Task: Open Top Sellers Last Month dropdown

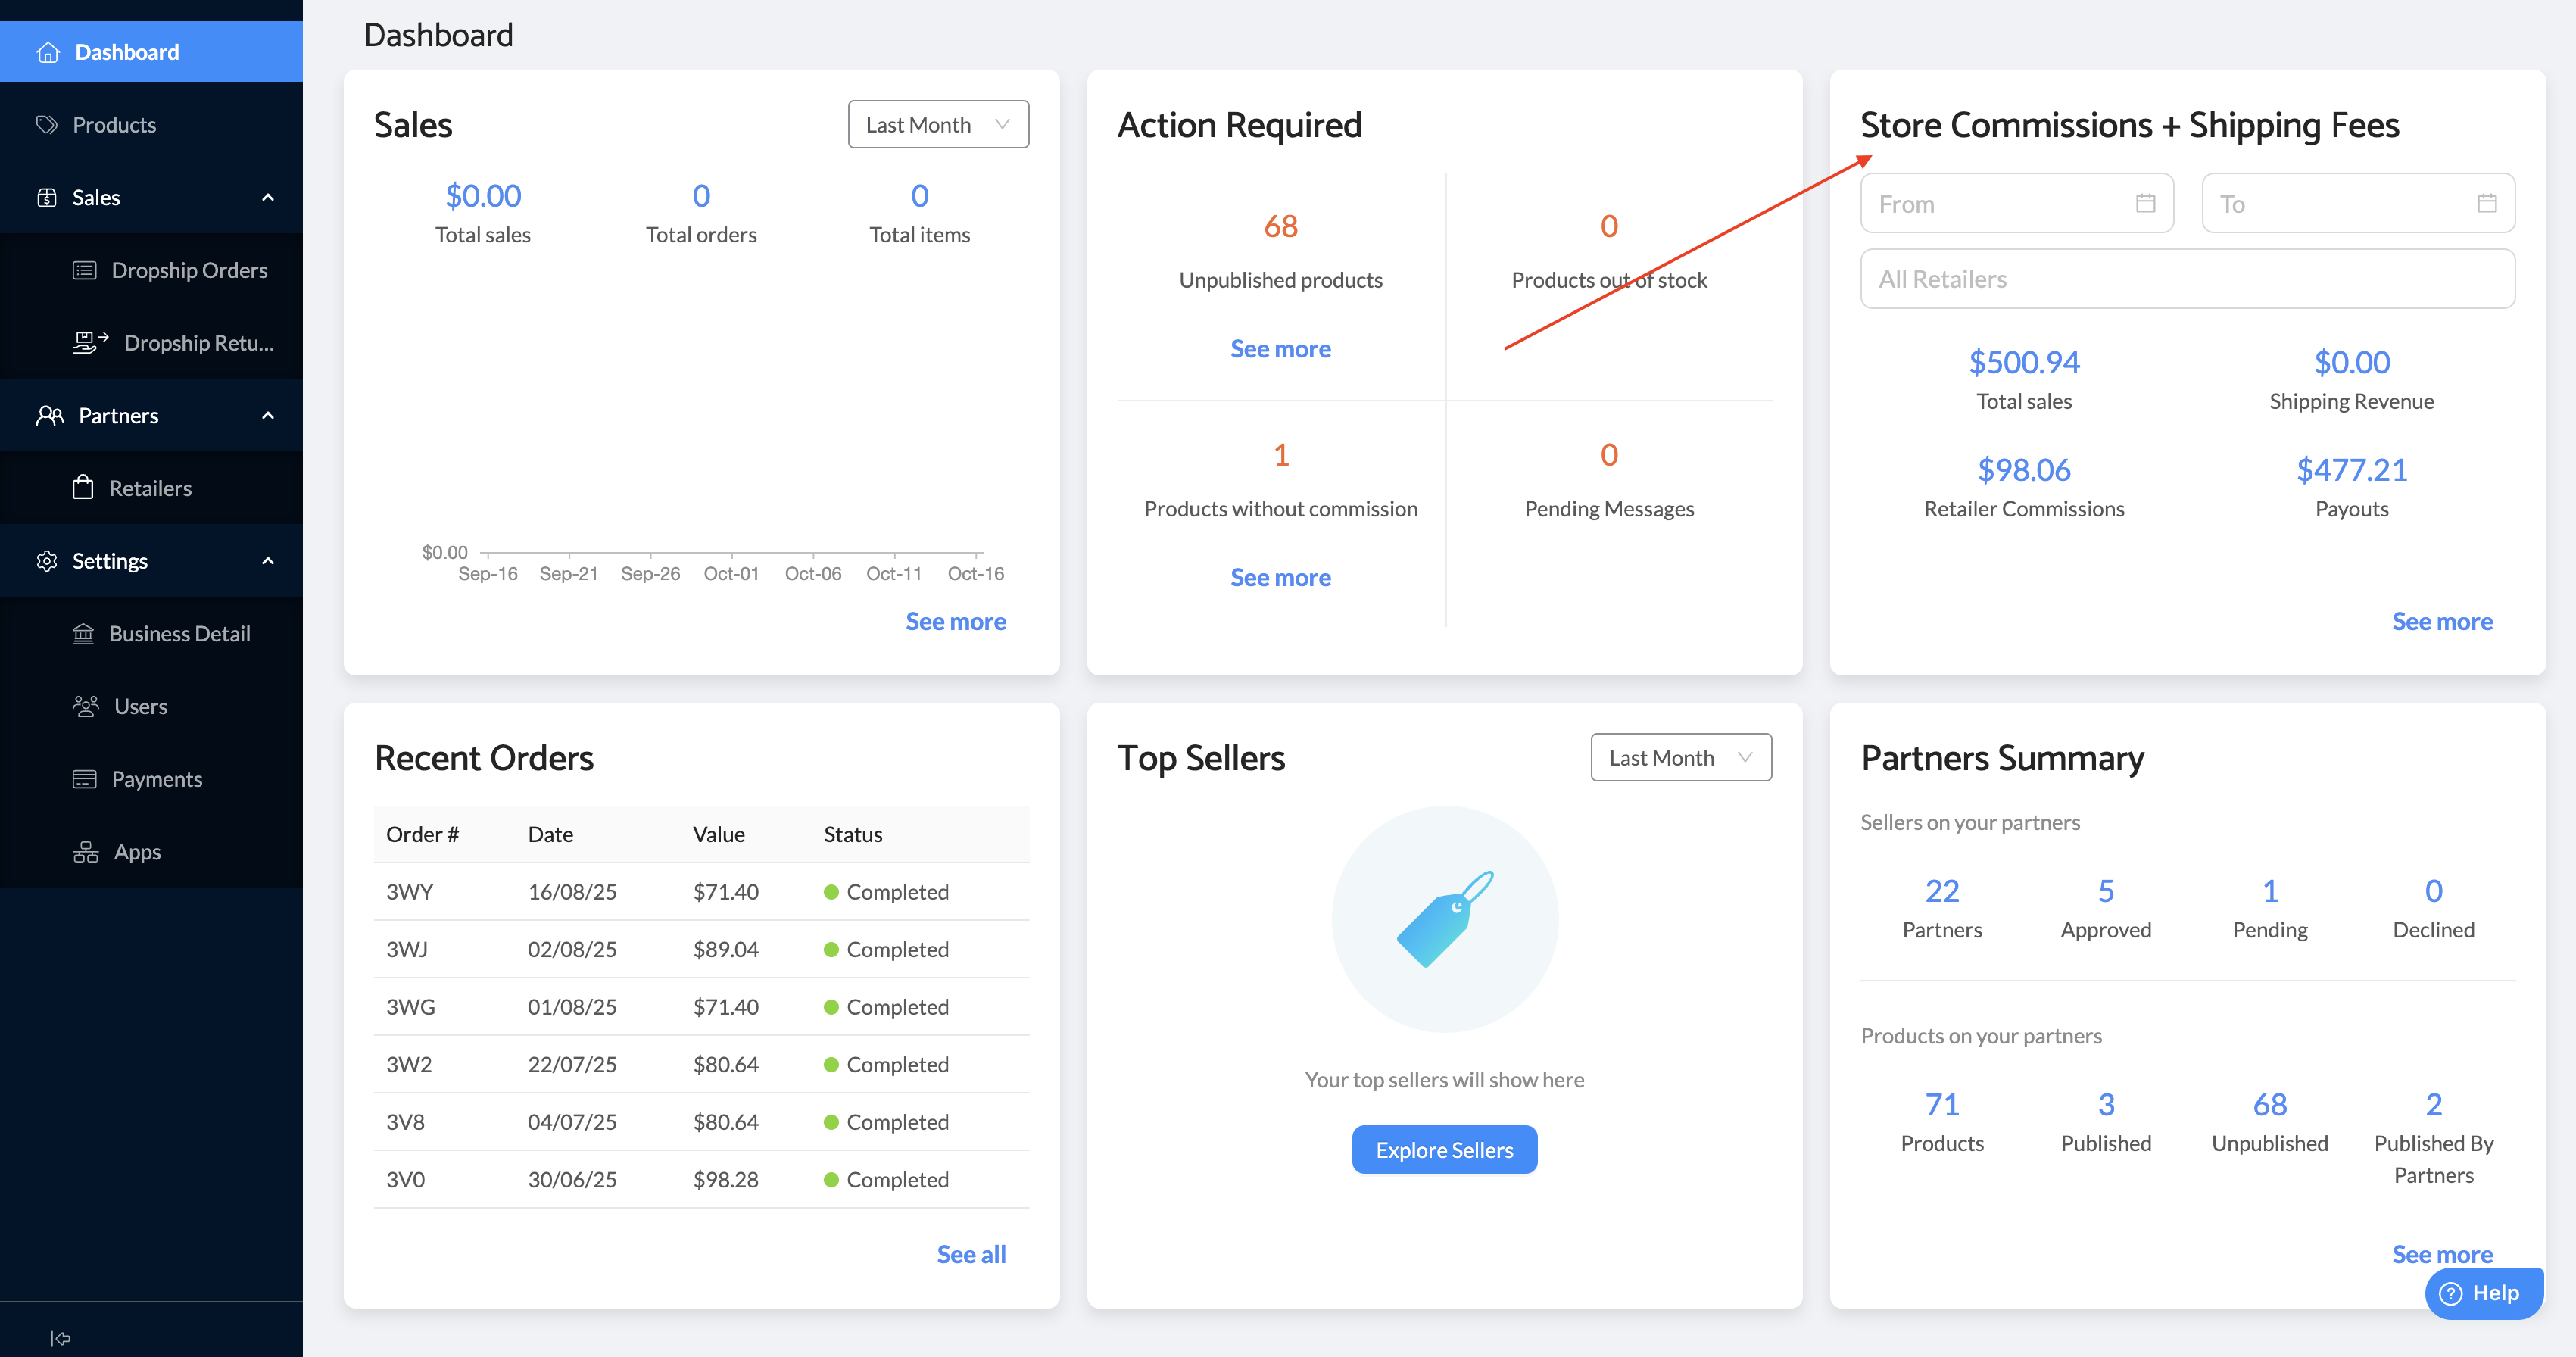Action: [1680, 758]
